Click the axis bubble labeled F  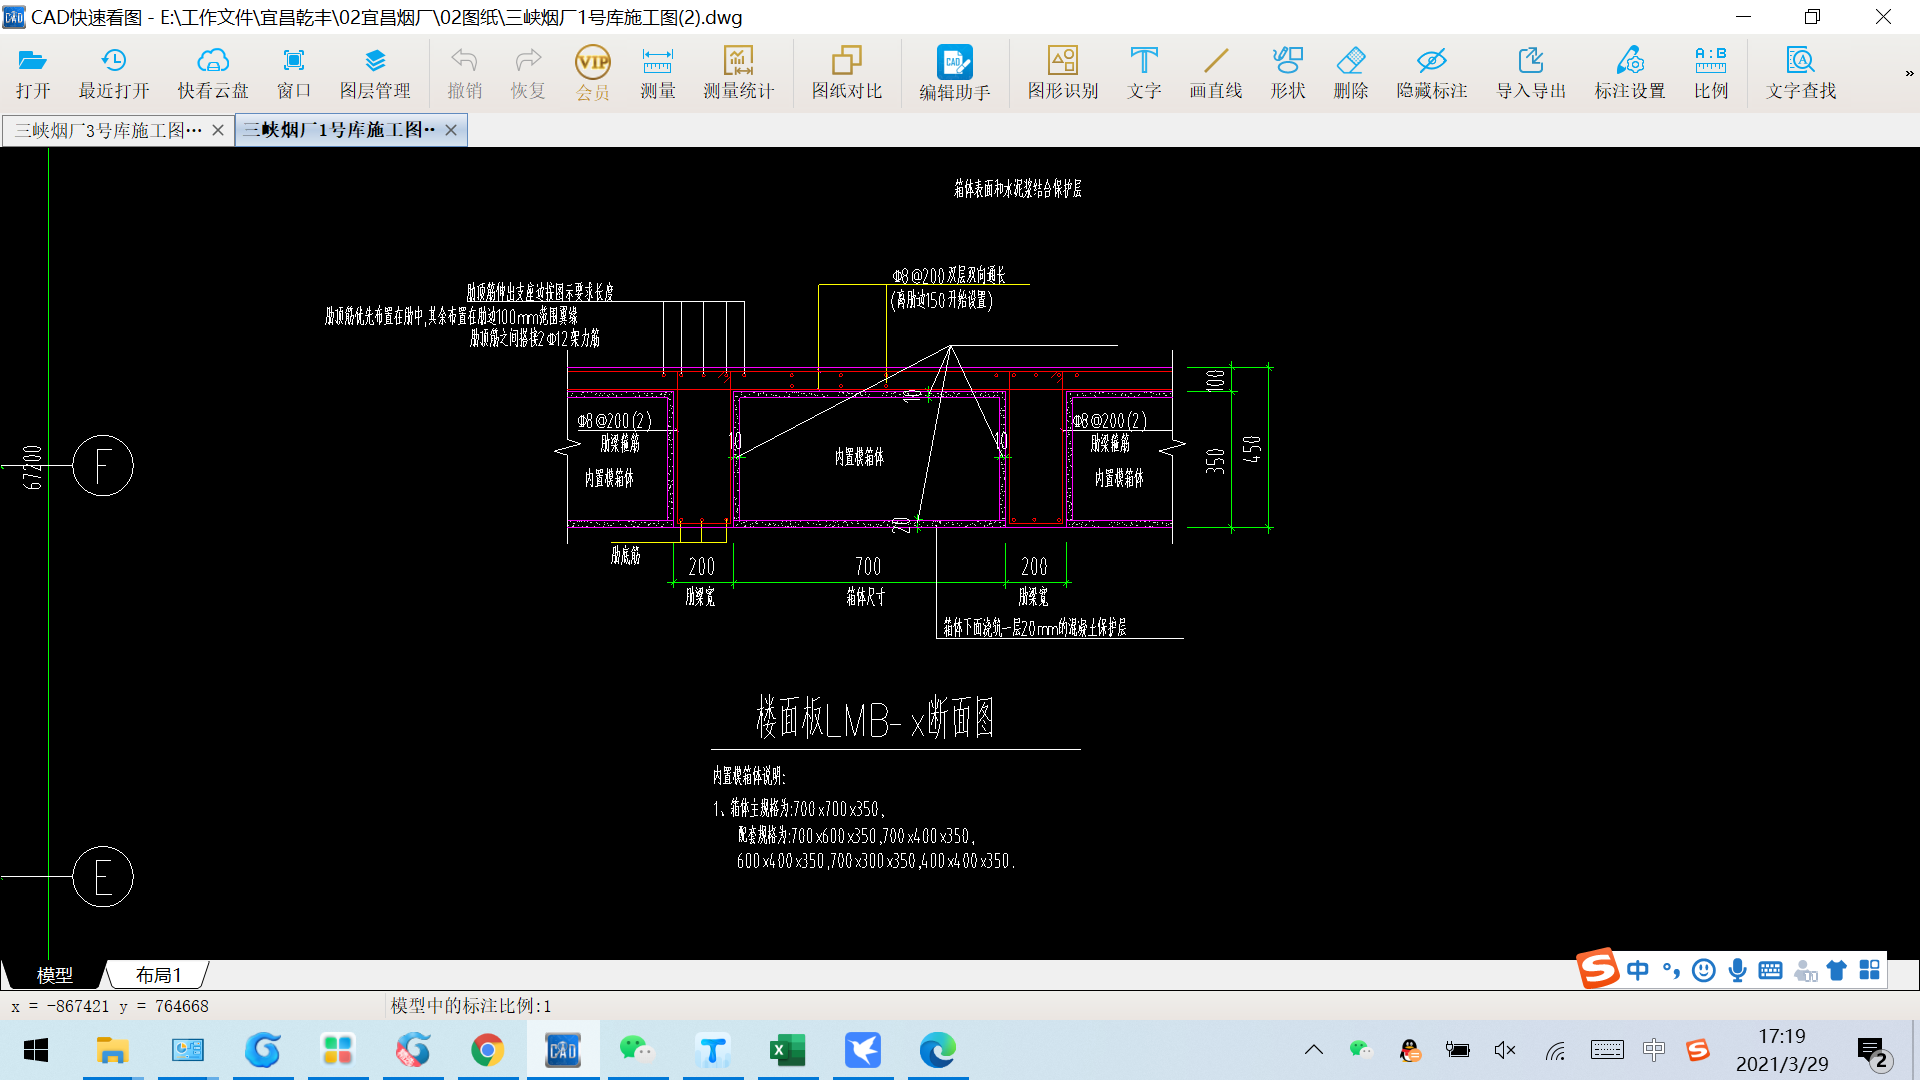click(x=103, y=466)
